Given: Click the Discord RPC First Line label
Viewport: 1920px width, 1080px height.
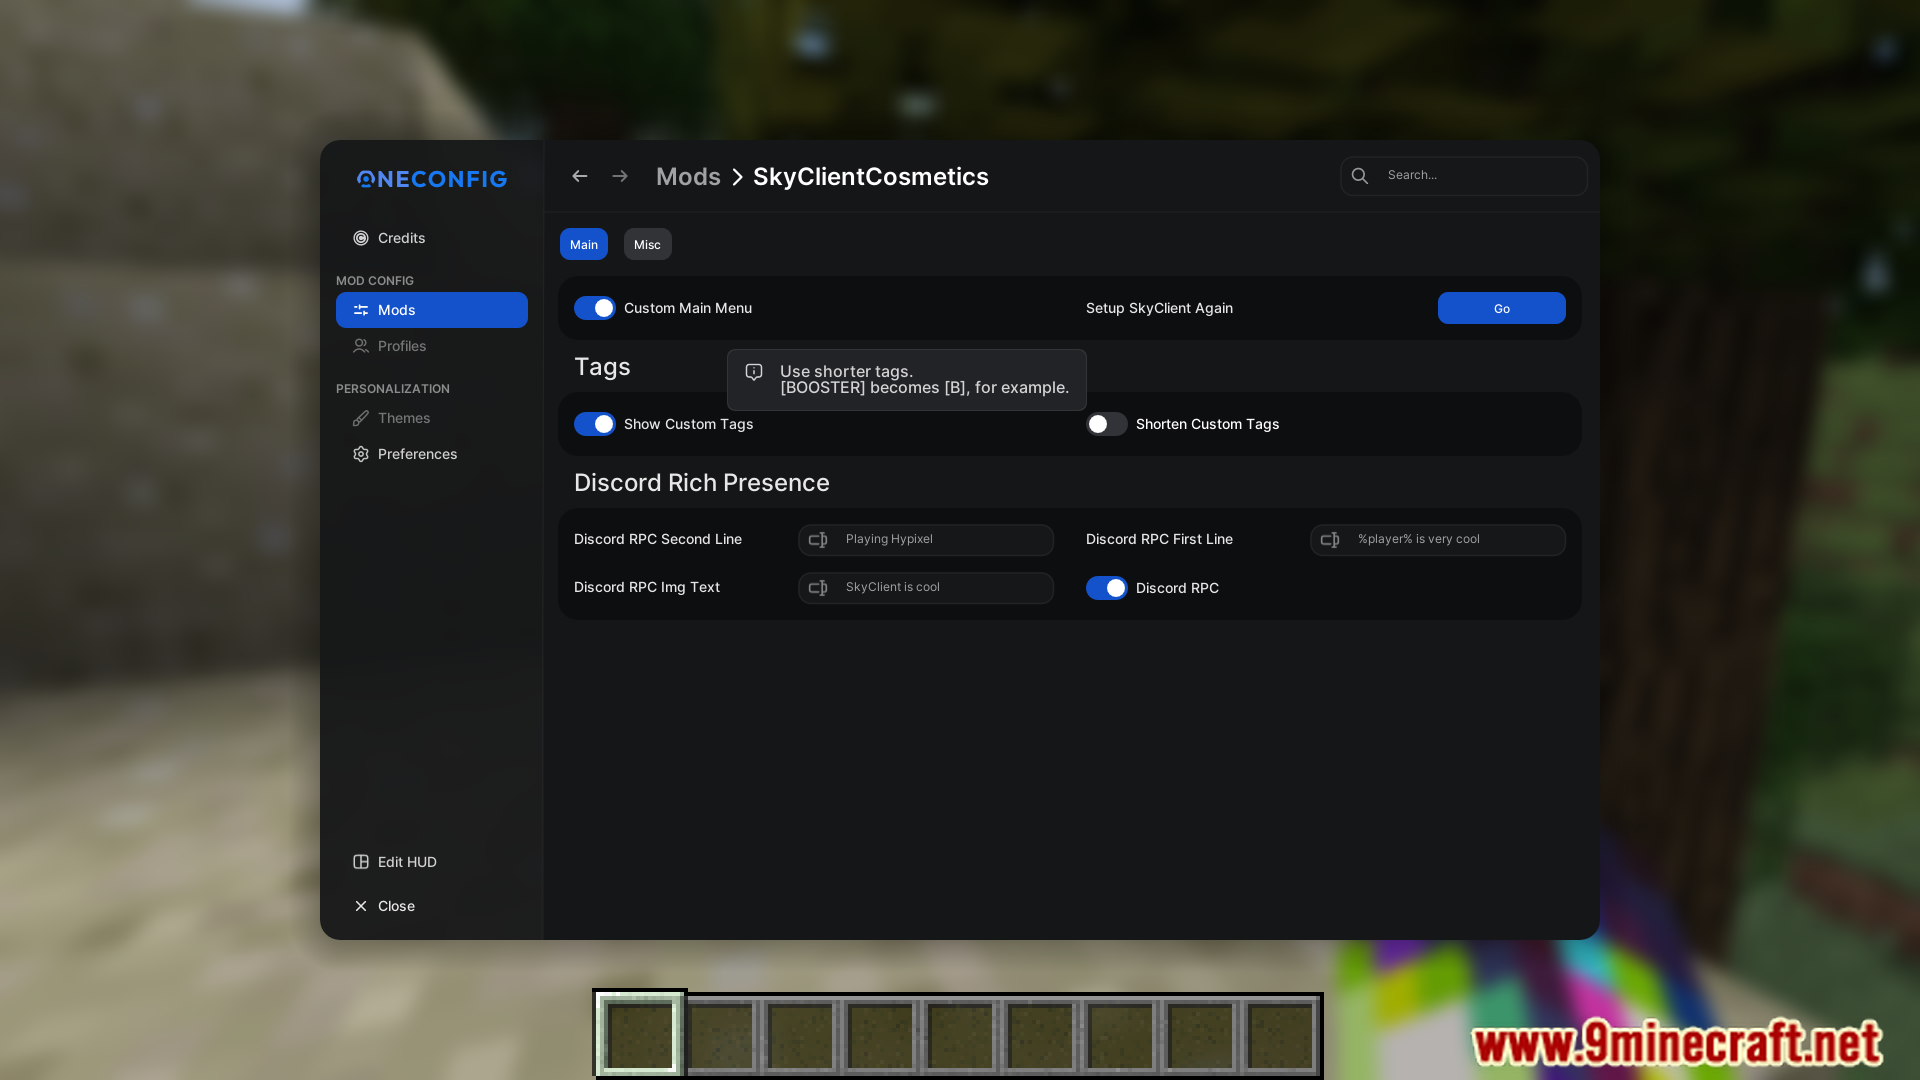Looking at the screenshot, I should [x=1159, y=540].
